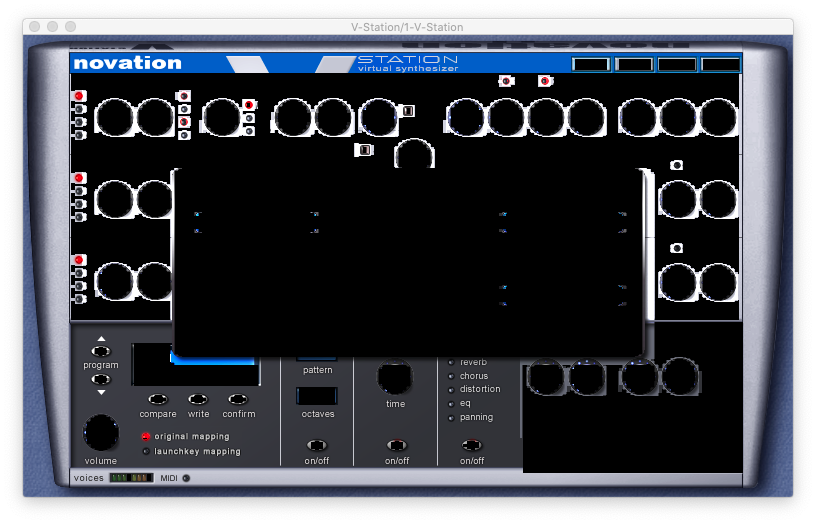Click the program up button above the program label

click(101, 351)
